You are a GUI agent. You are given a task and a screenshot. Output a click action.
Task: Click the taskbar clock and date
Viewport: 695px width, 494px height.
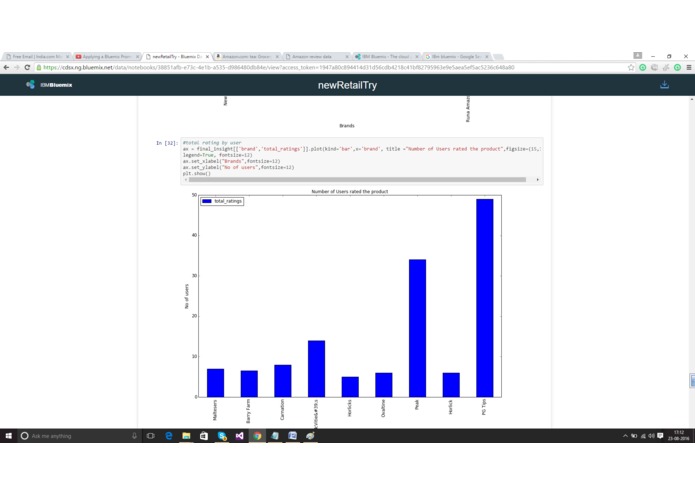[679, 436]
